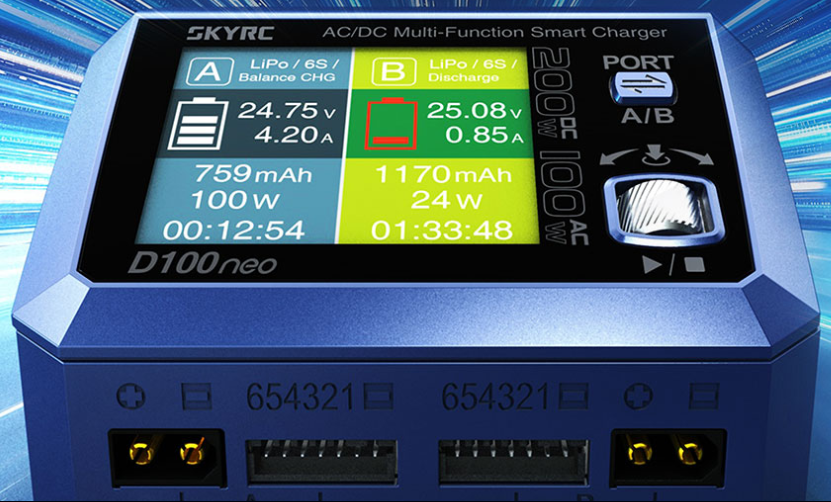
Task: Click the play/stop symbol below the wheel
Action: (x=673, y=264)
